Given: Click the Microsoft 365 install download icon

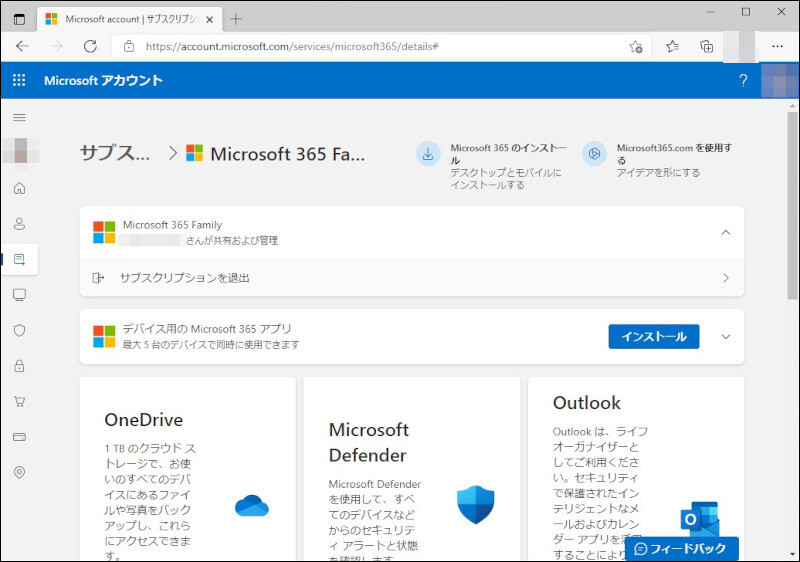Looking at the screenshot, I should click(428, 154).
